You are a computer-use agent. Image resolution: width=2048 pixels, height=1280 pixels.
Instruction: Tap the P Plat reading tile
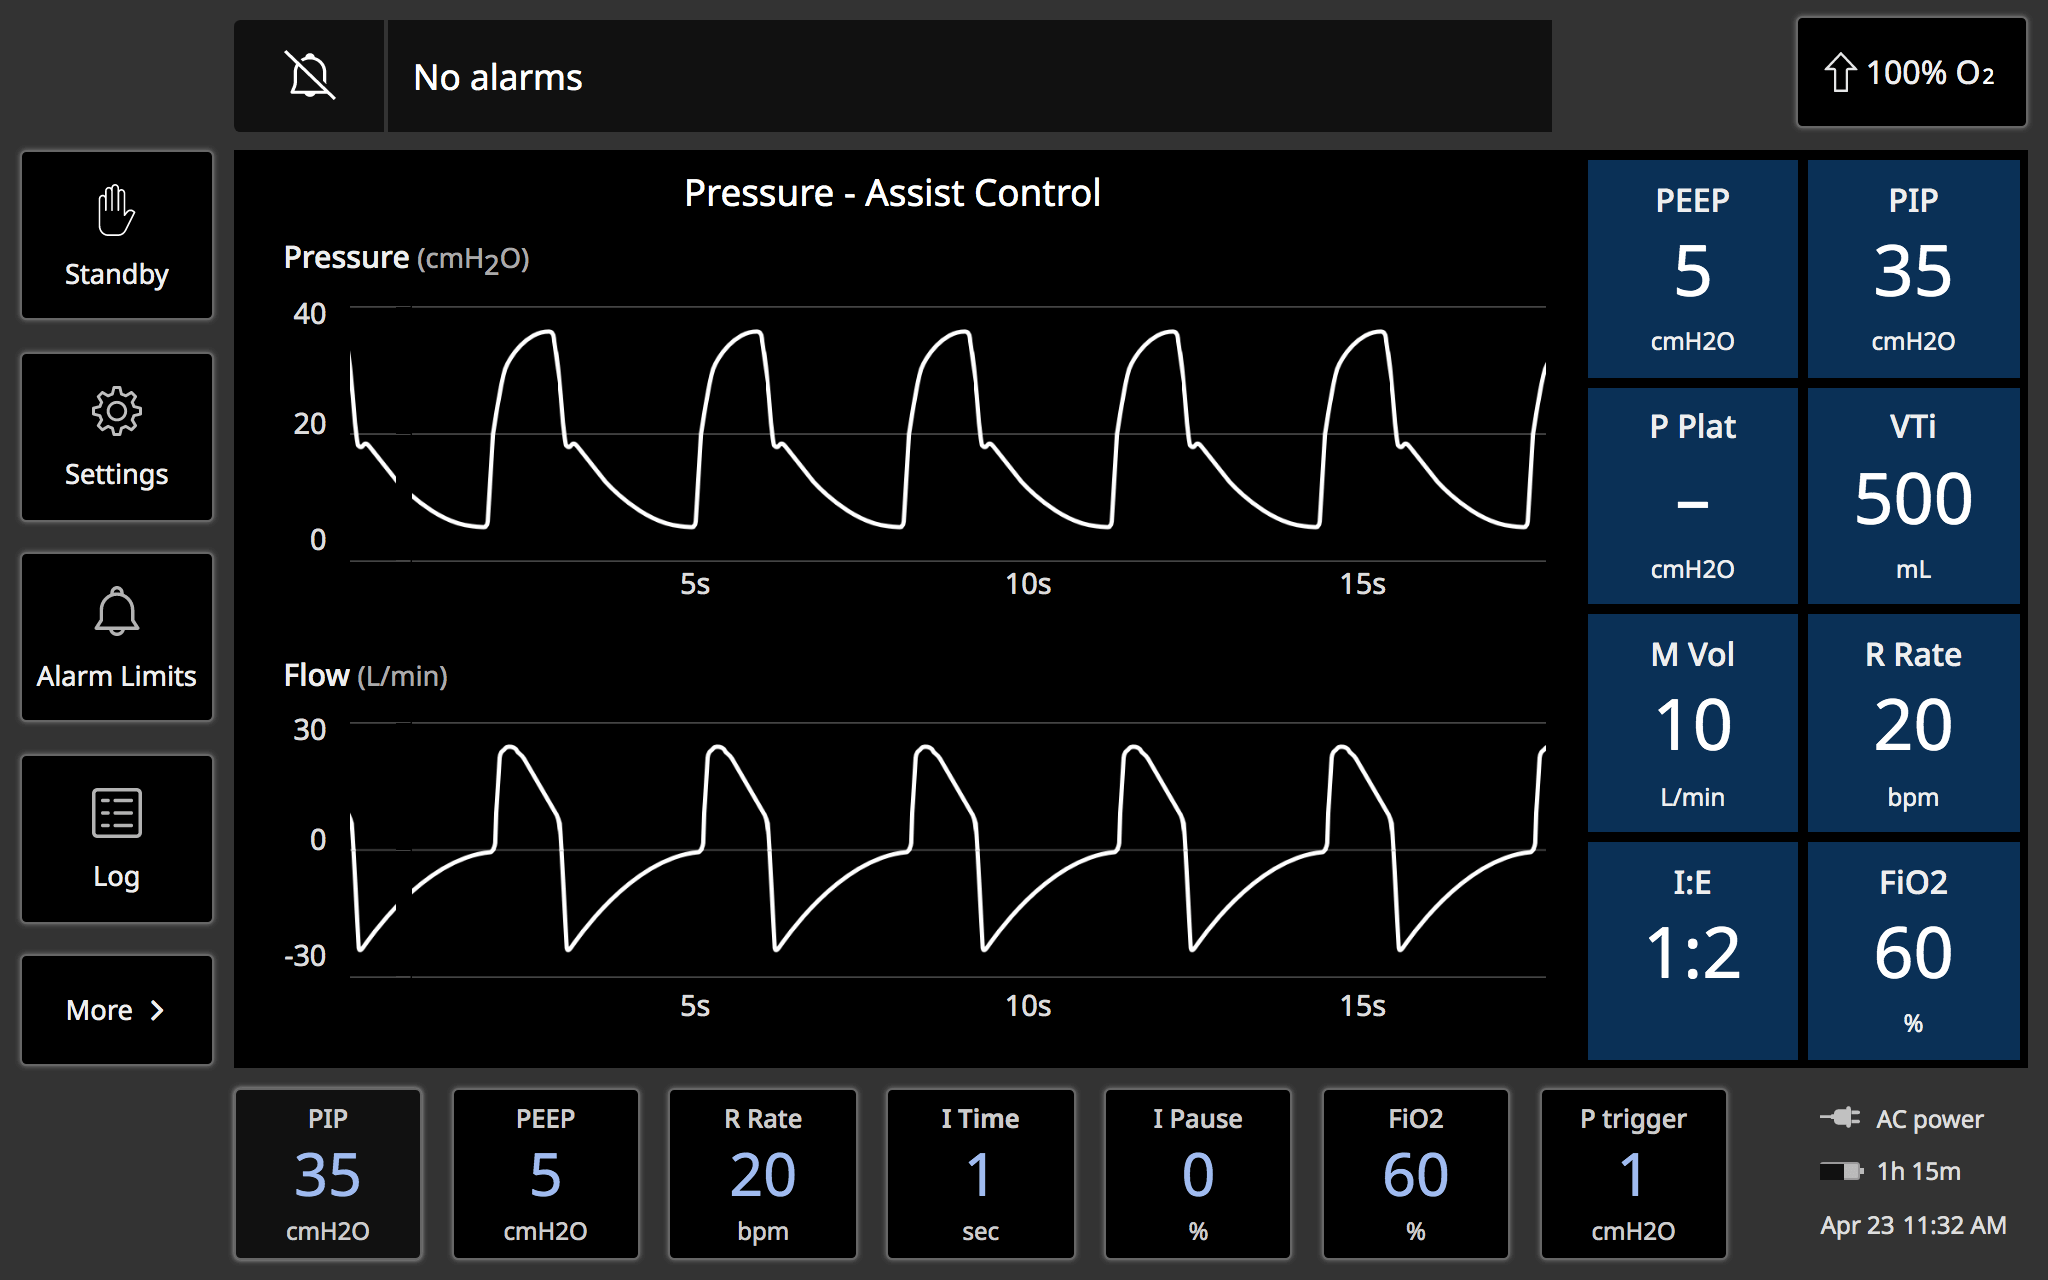coord(1692,496)
